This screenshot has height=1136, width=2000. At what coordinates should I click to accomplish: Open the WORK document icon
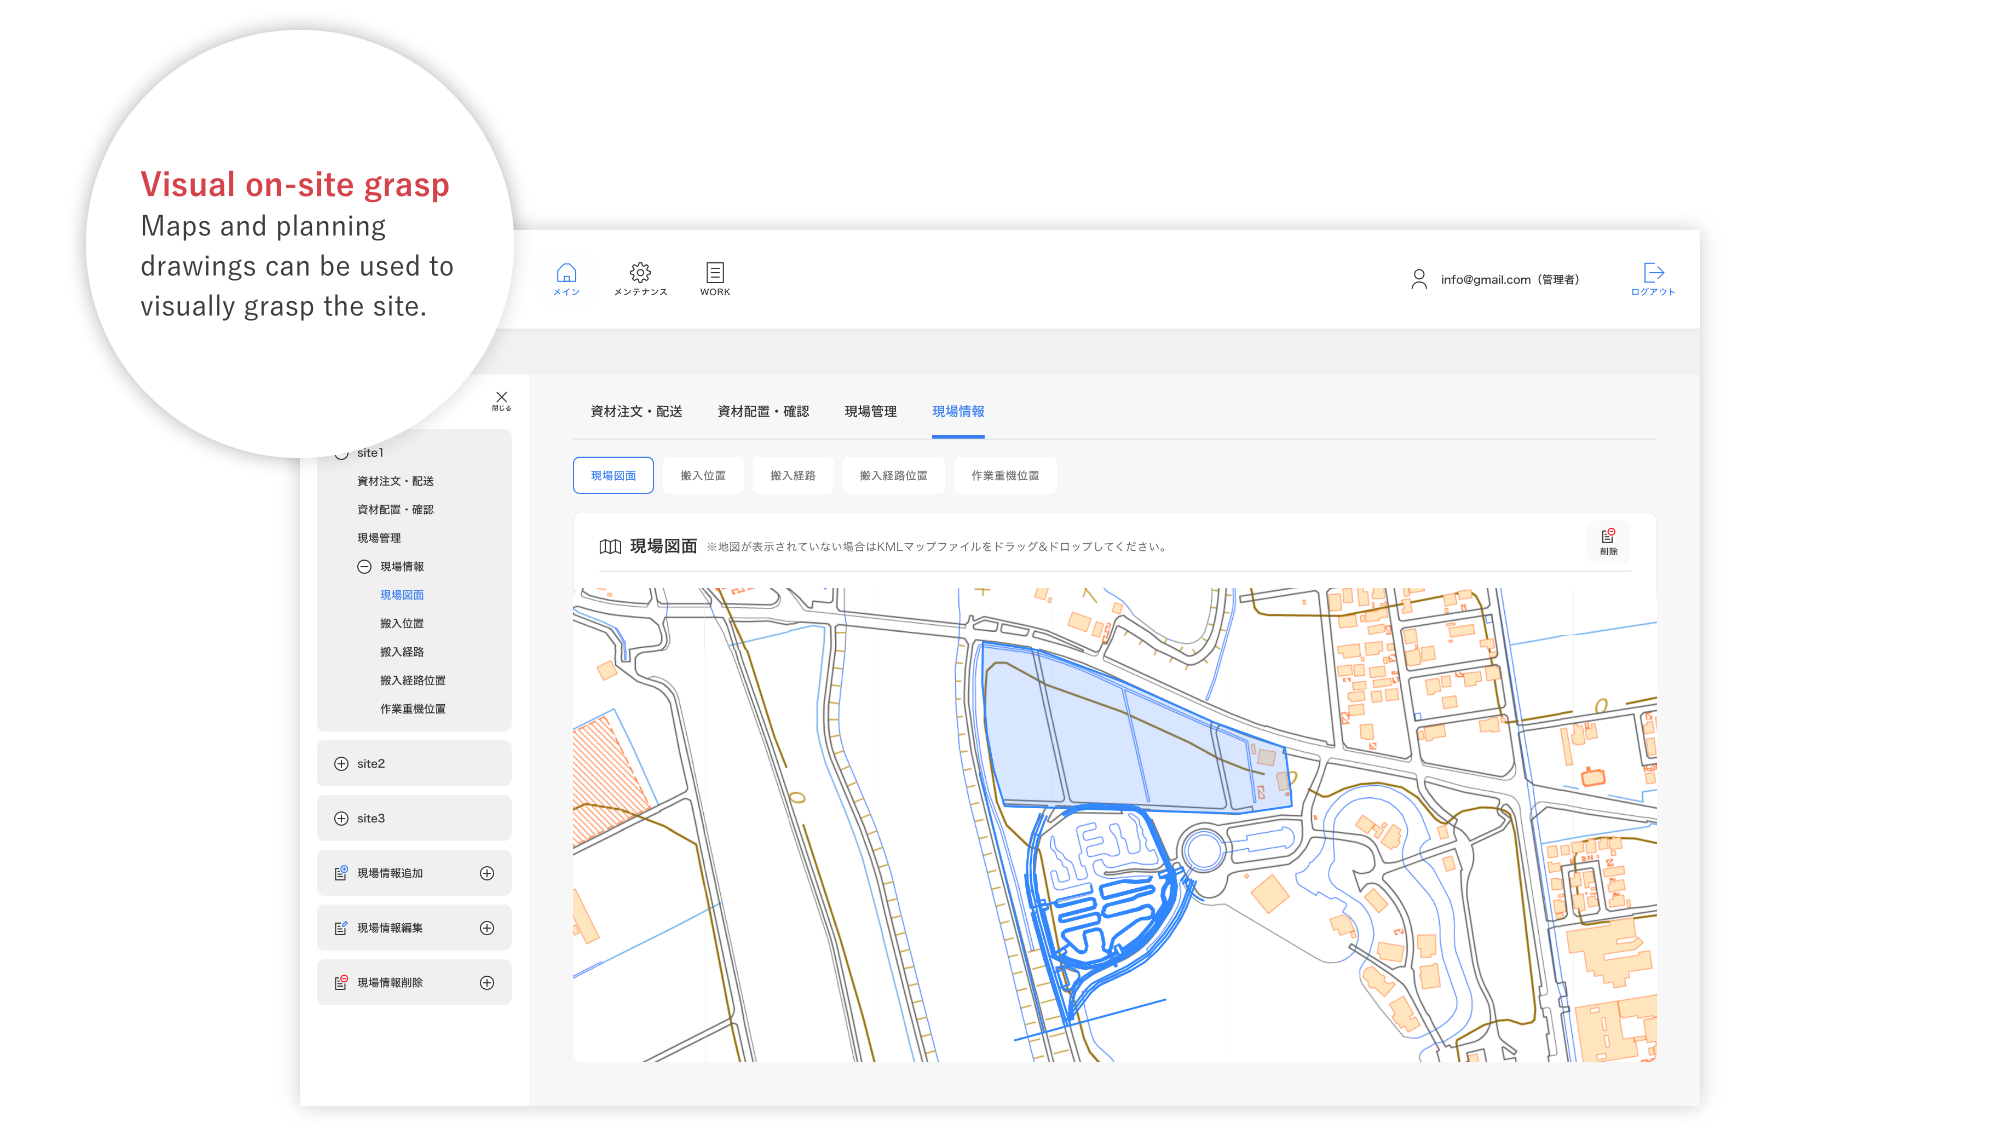715,273
